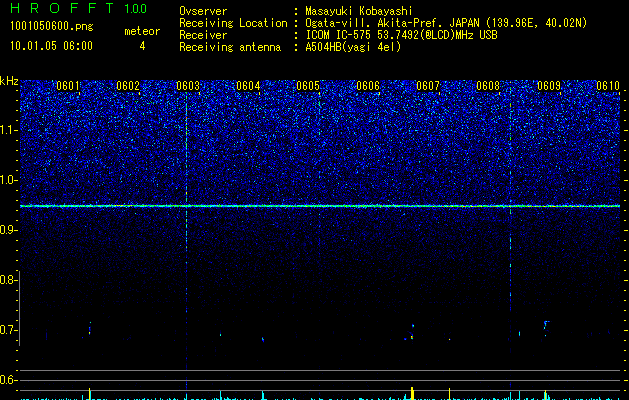Click the meteor count value 4
629x400 pixels.
coord(142,46)
